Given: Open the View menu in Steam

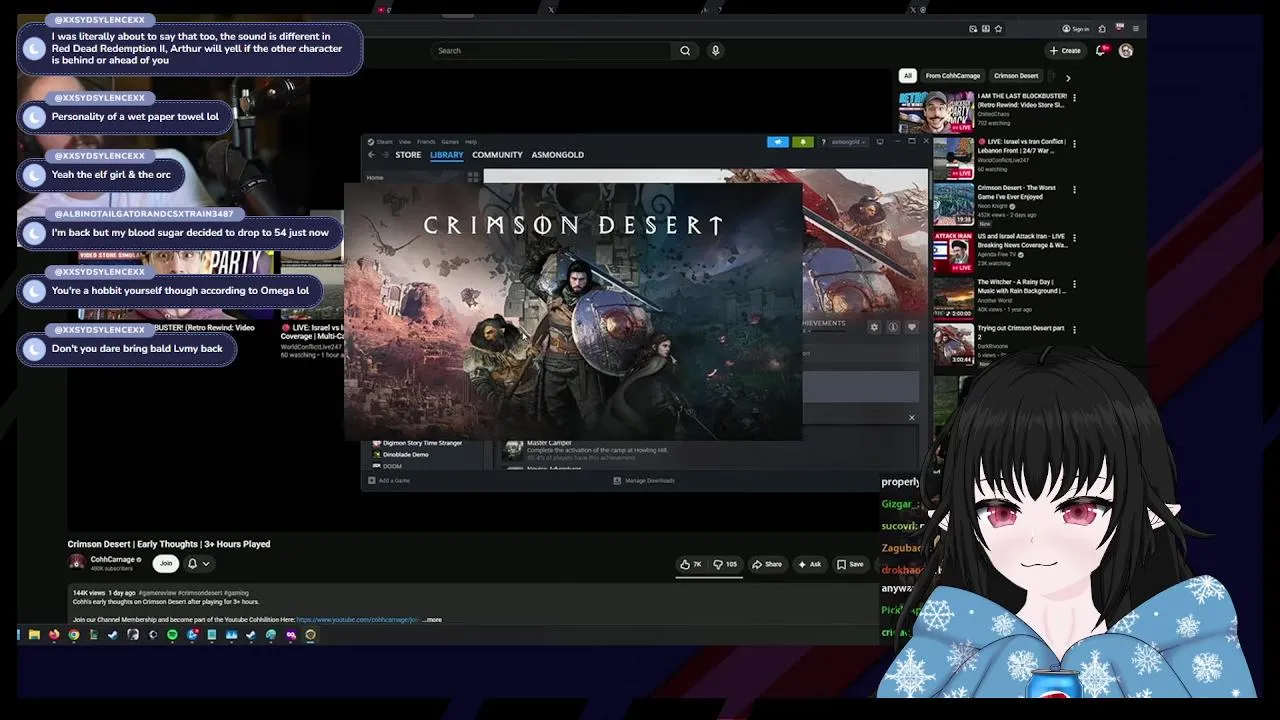Looking at the screenshot, I should click(404, 142).
